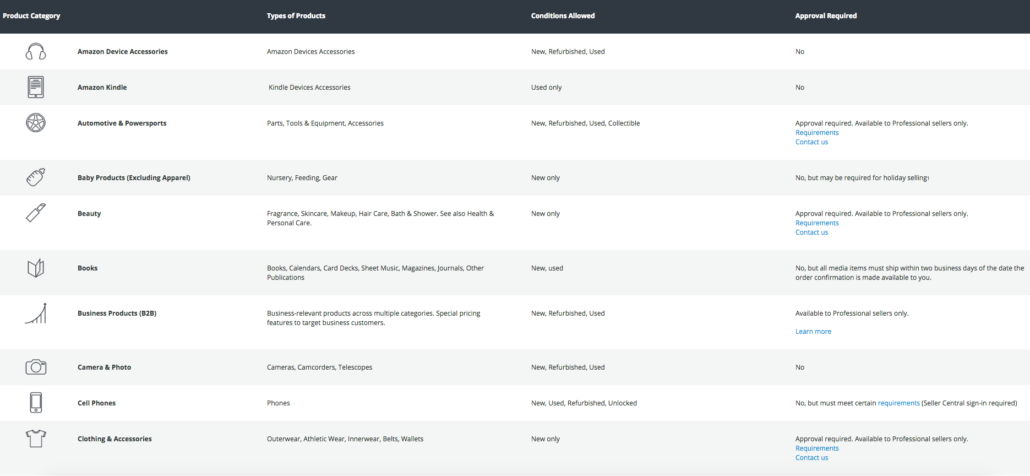Screen dimensions: 1030x476
Task: Select the Cell Phones category name
Action: 97,403
